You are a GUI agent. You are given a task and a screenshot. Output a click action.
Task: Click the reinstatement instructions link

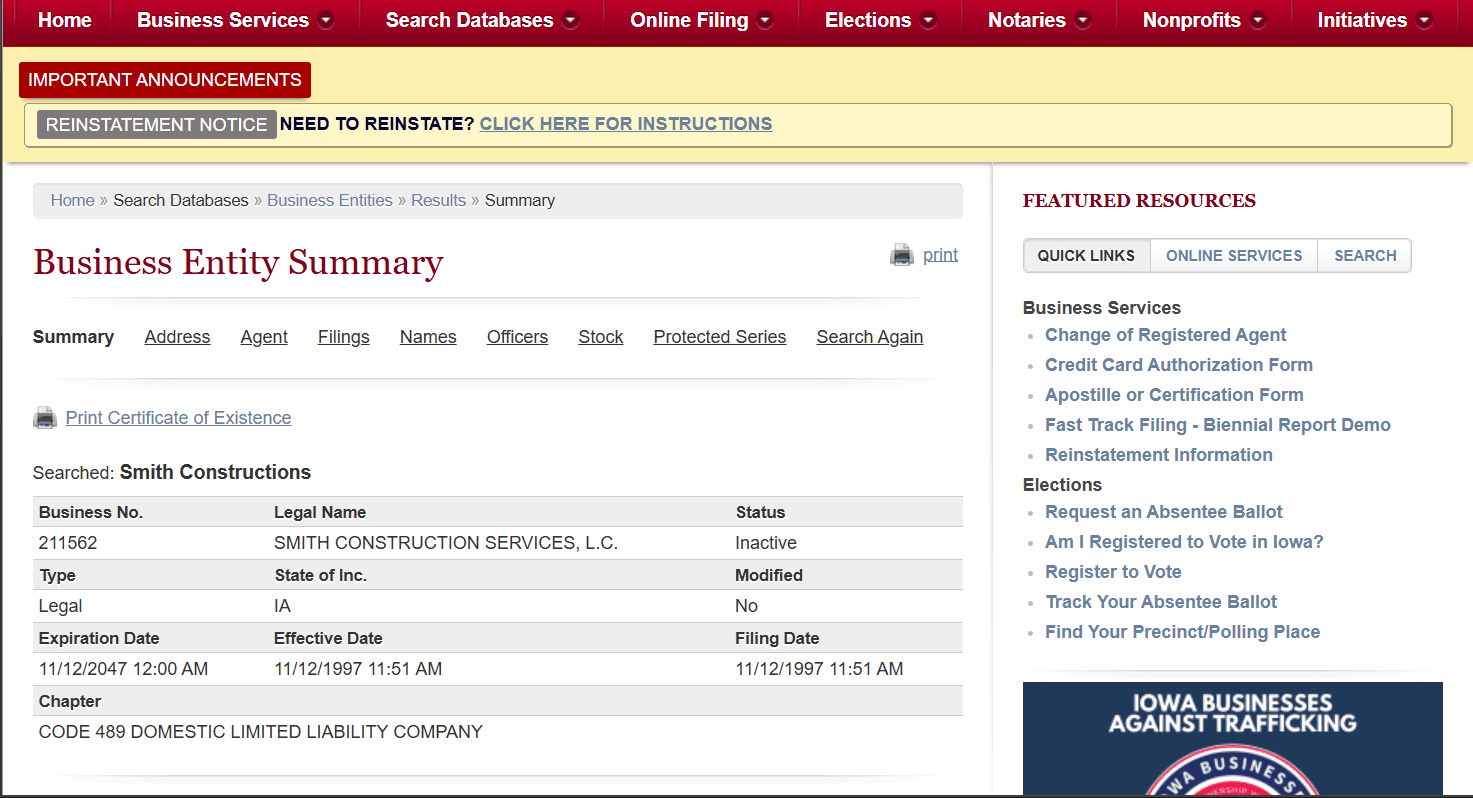tap(626, 124)
